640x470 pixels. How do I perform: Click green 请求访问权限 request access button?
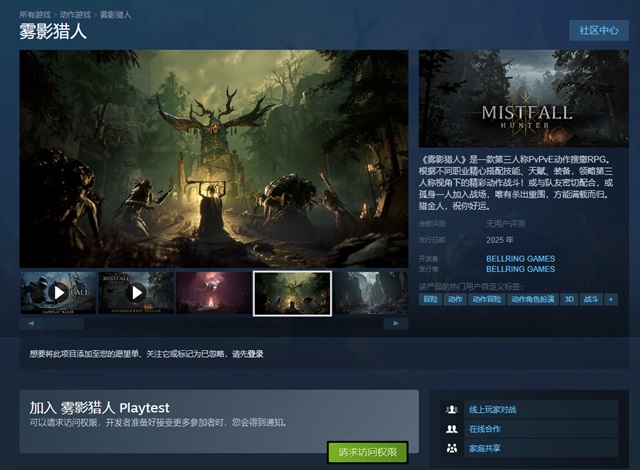367,452
